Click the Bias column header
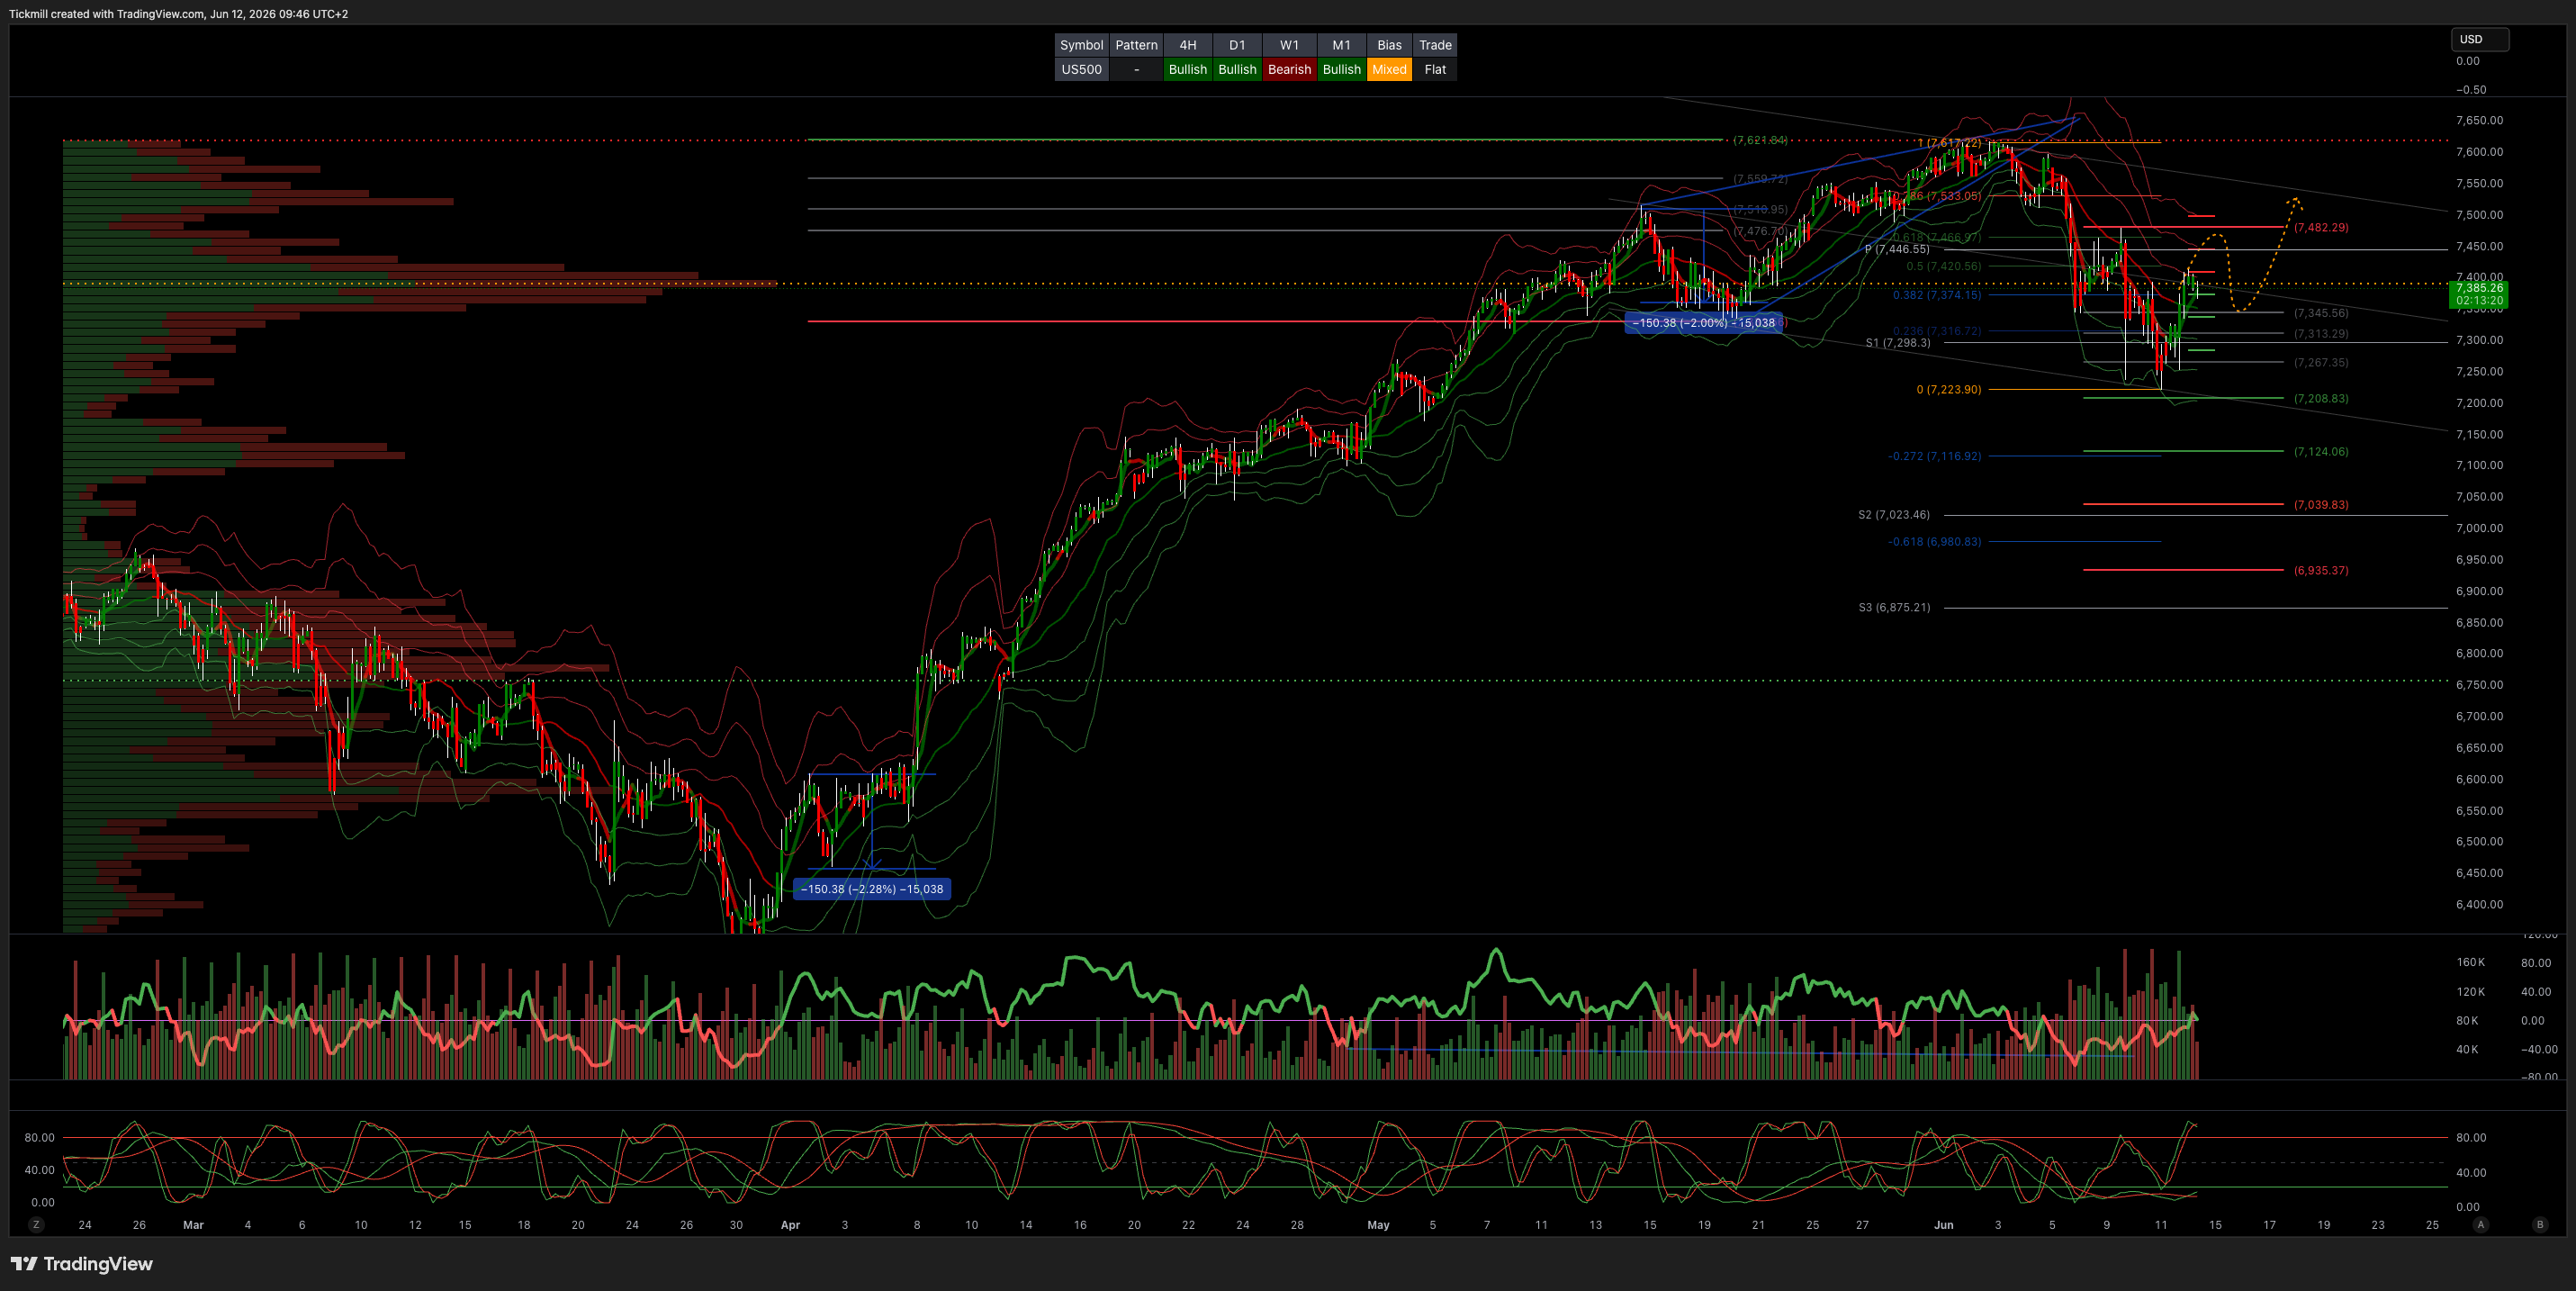Screen dimensions: 2576x1291 pos(1389,45)
